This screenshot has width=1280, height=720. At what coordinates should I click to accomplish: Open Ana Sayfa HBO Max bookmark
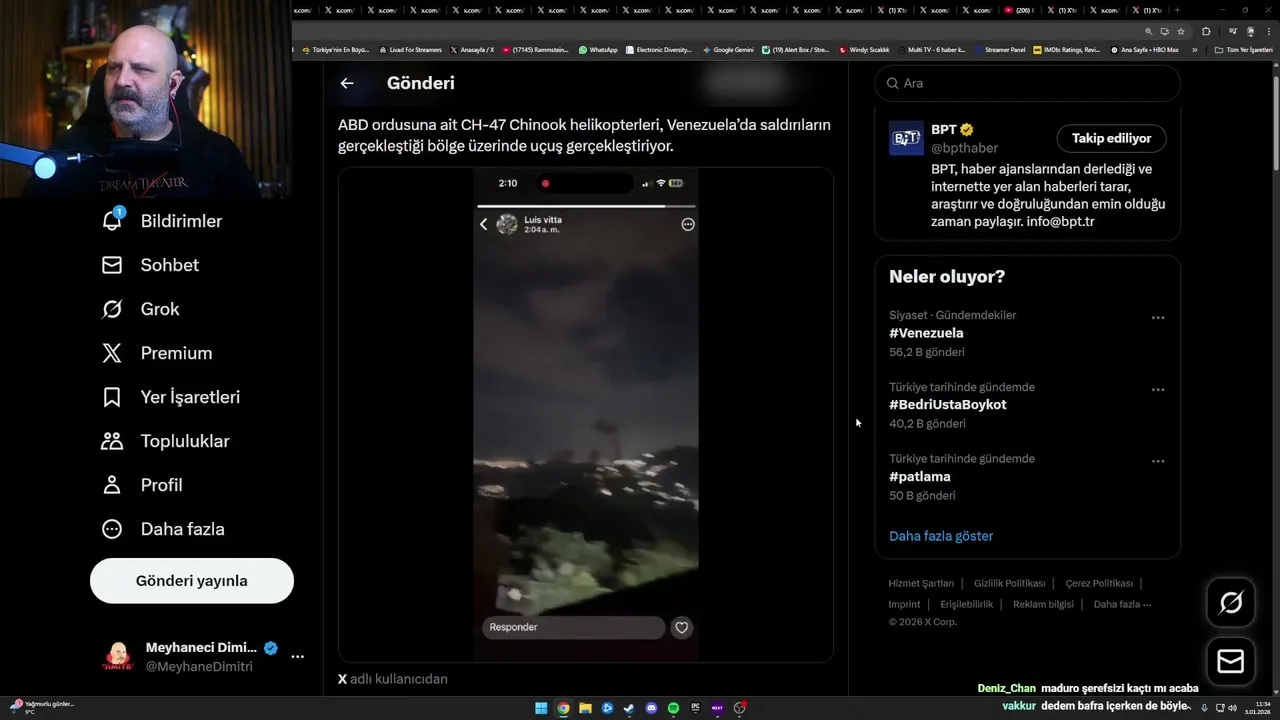click(x=1145, y=49)
